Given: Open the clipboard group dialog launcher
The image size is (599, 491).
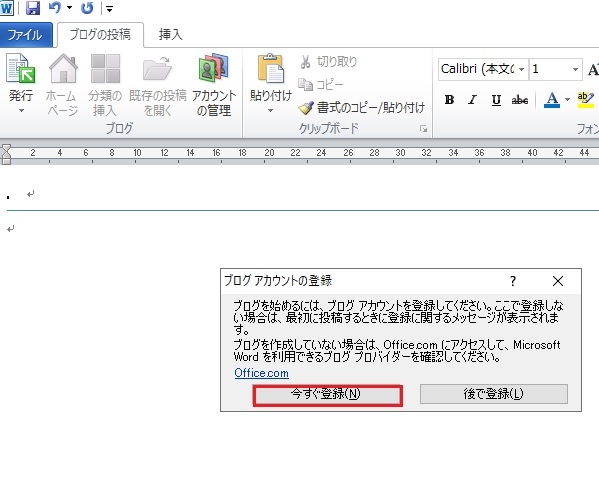Looking at the screenshot, I should 423,129.
